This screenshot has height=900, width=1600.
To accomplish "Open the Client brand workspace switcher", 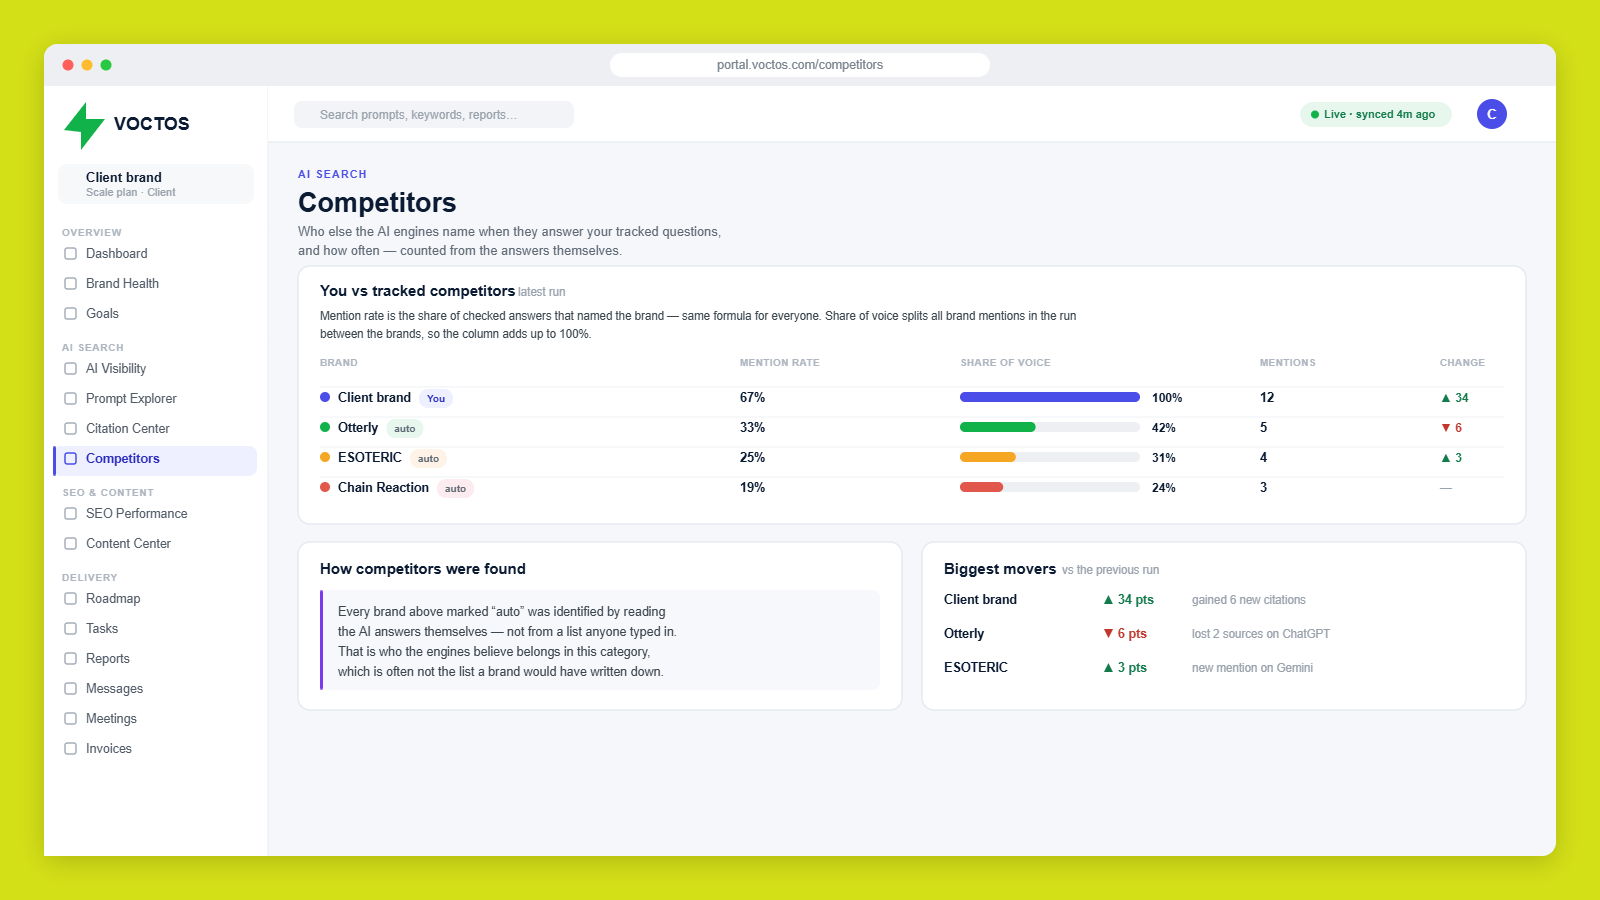I will (x=156, y=184).
